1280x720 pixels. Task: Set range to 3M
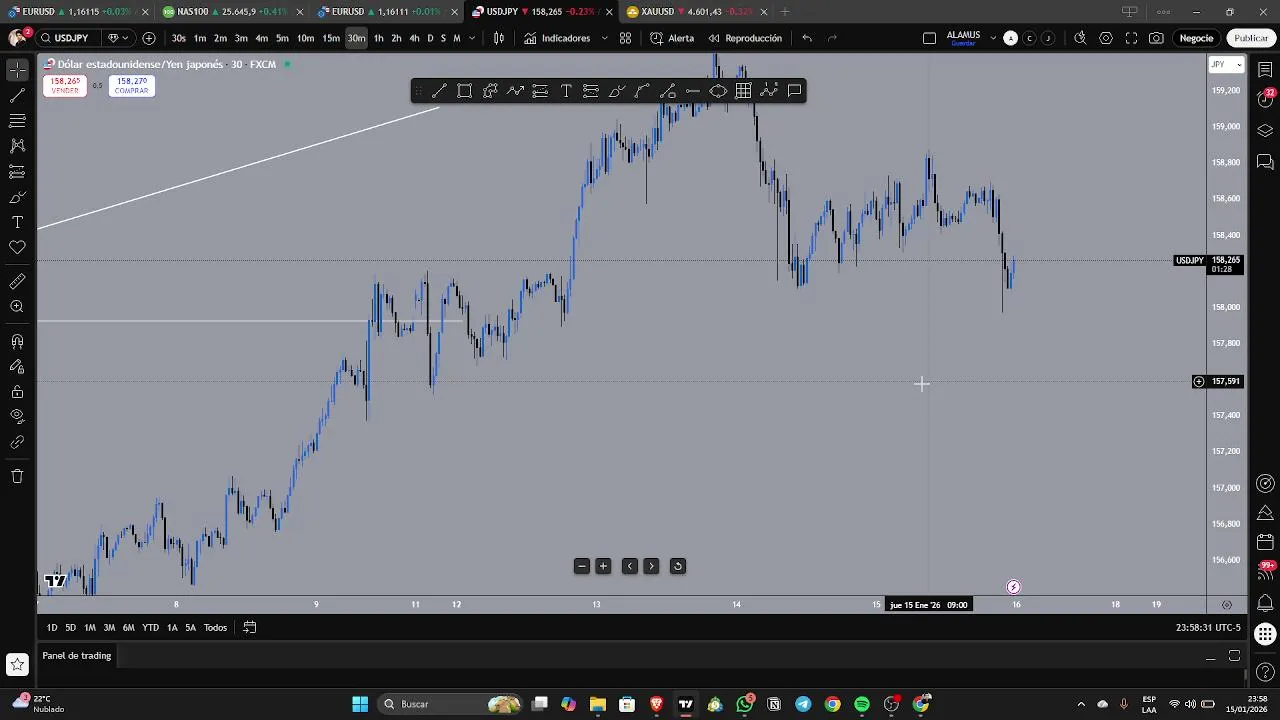pos(109,628)
